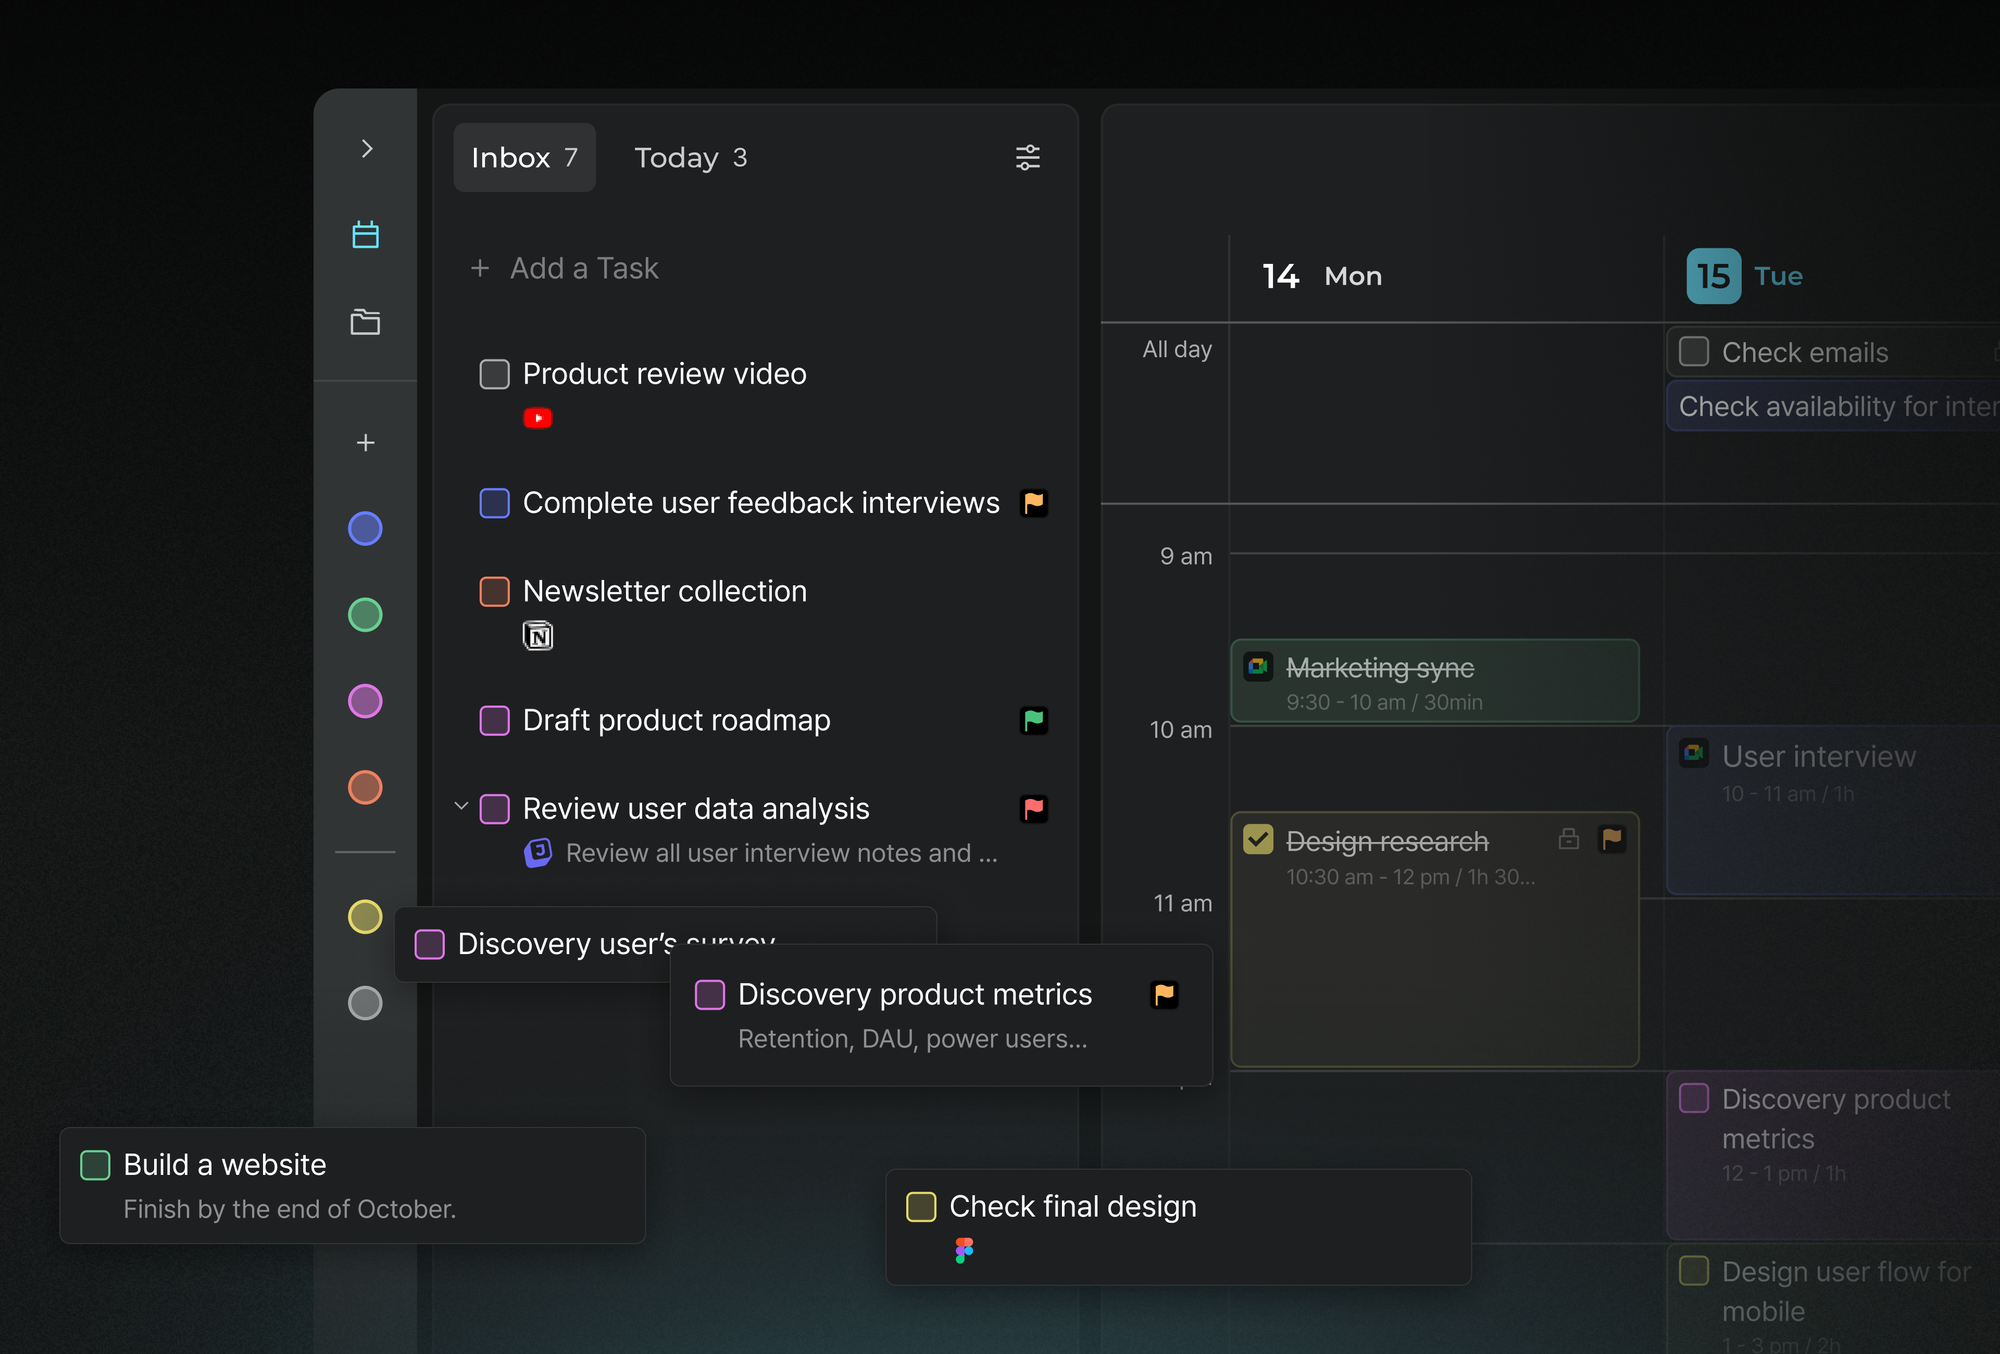Viewport: 2000px width, 1354px height.
Task: Collapse Review user data analysis subtasks
Action: tap(461, 806)
